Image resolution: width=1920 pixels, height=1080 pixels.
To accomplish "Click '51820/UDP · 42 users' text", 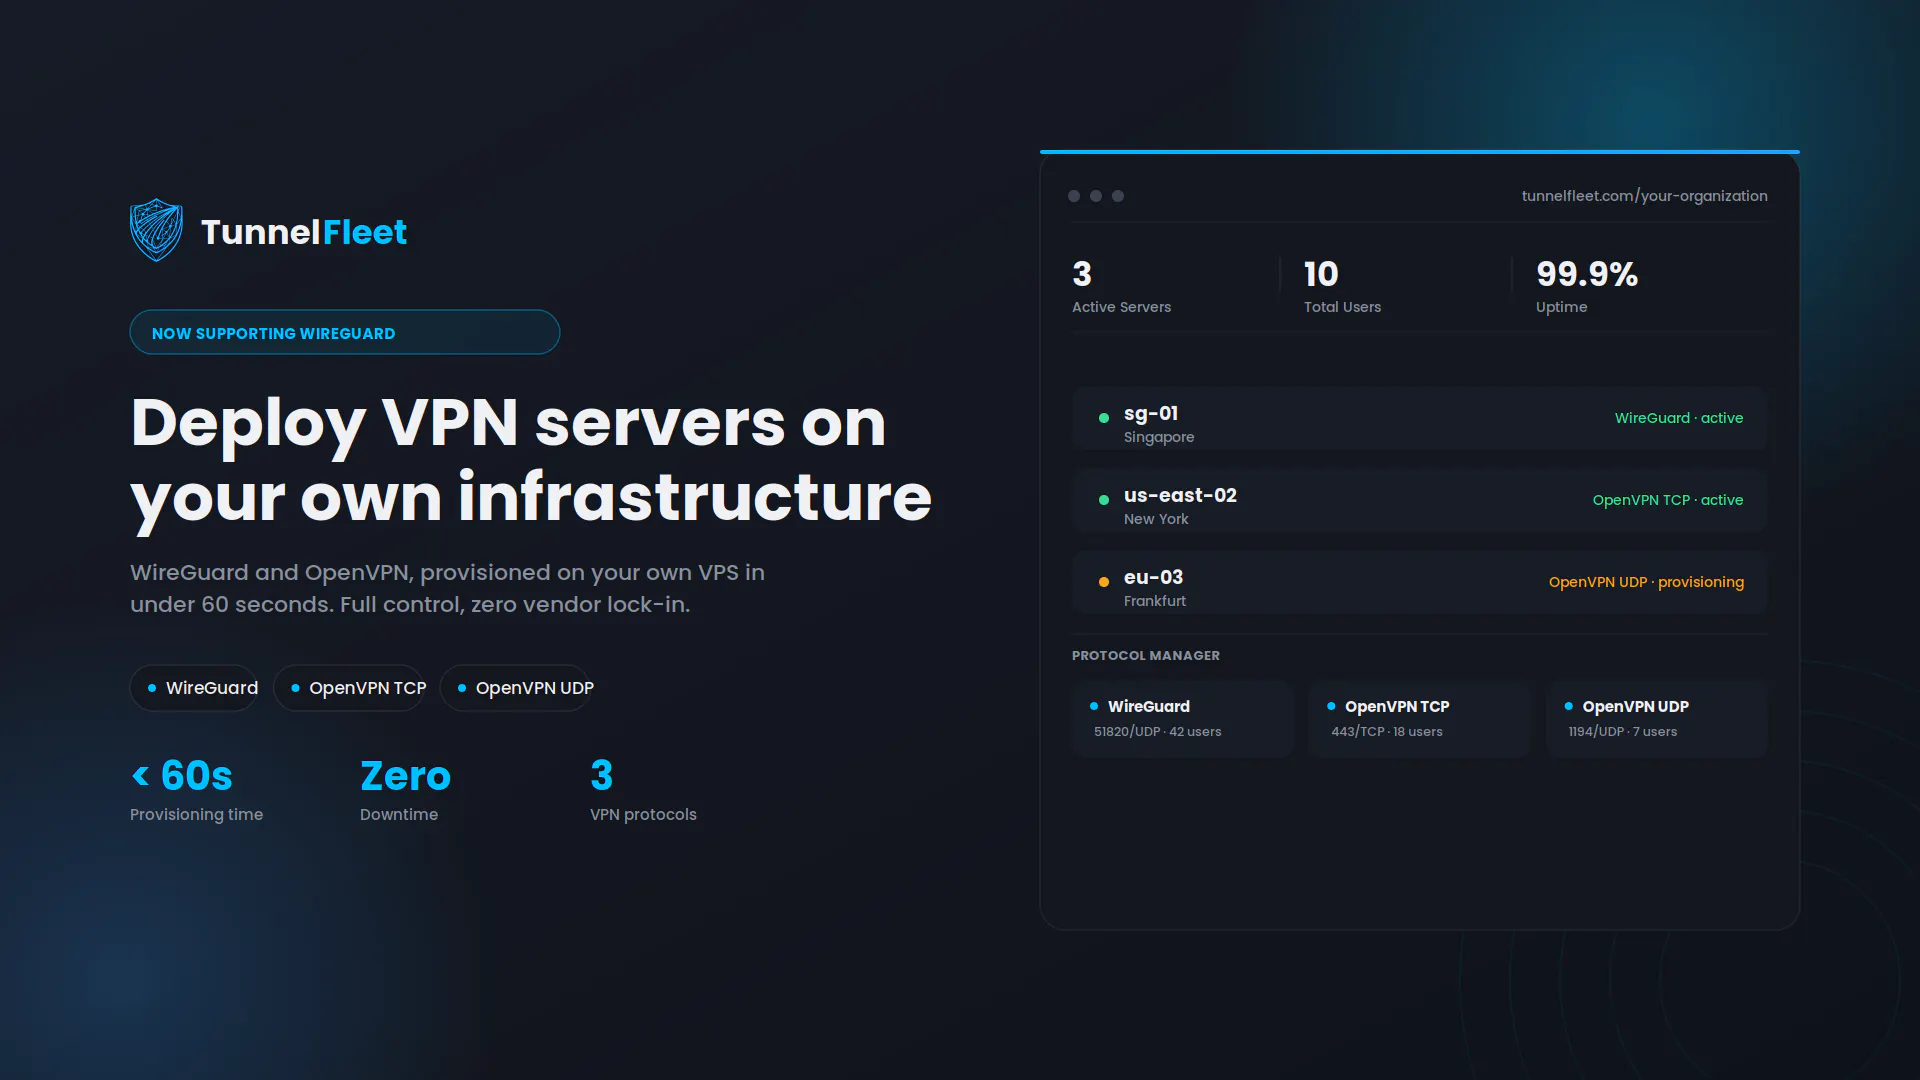I will [x=1158, y=732].
